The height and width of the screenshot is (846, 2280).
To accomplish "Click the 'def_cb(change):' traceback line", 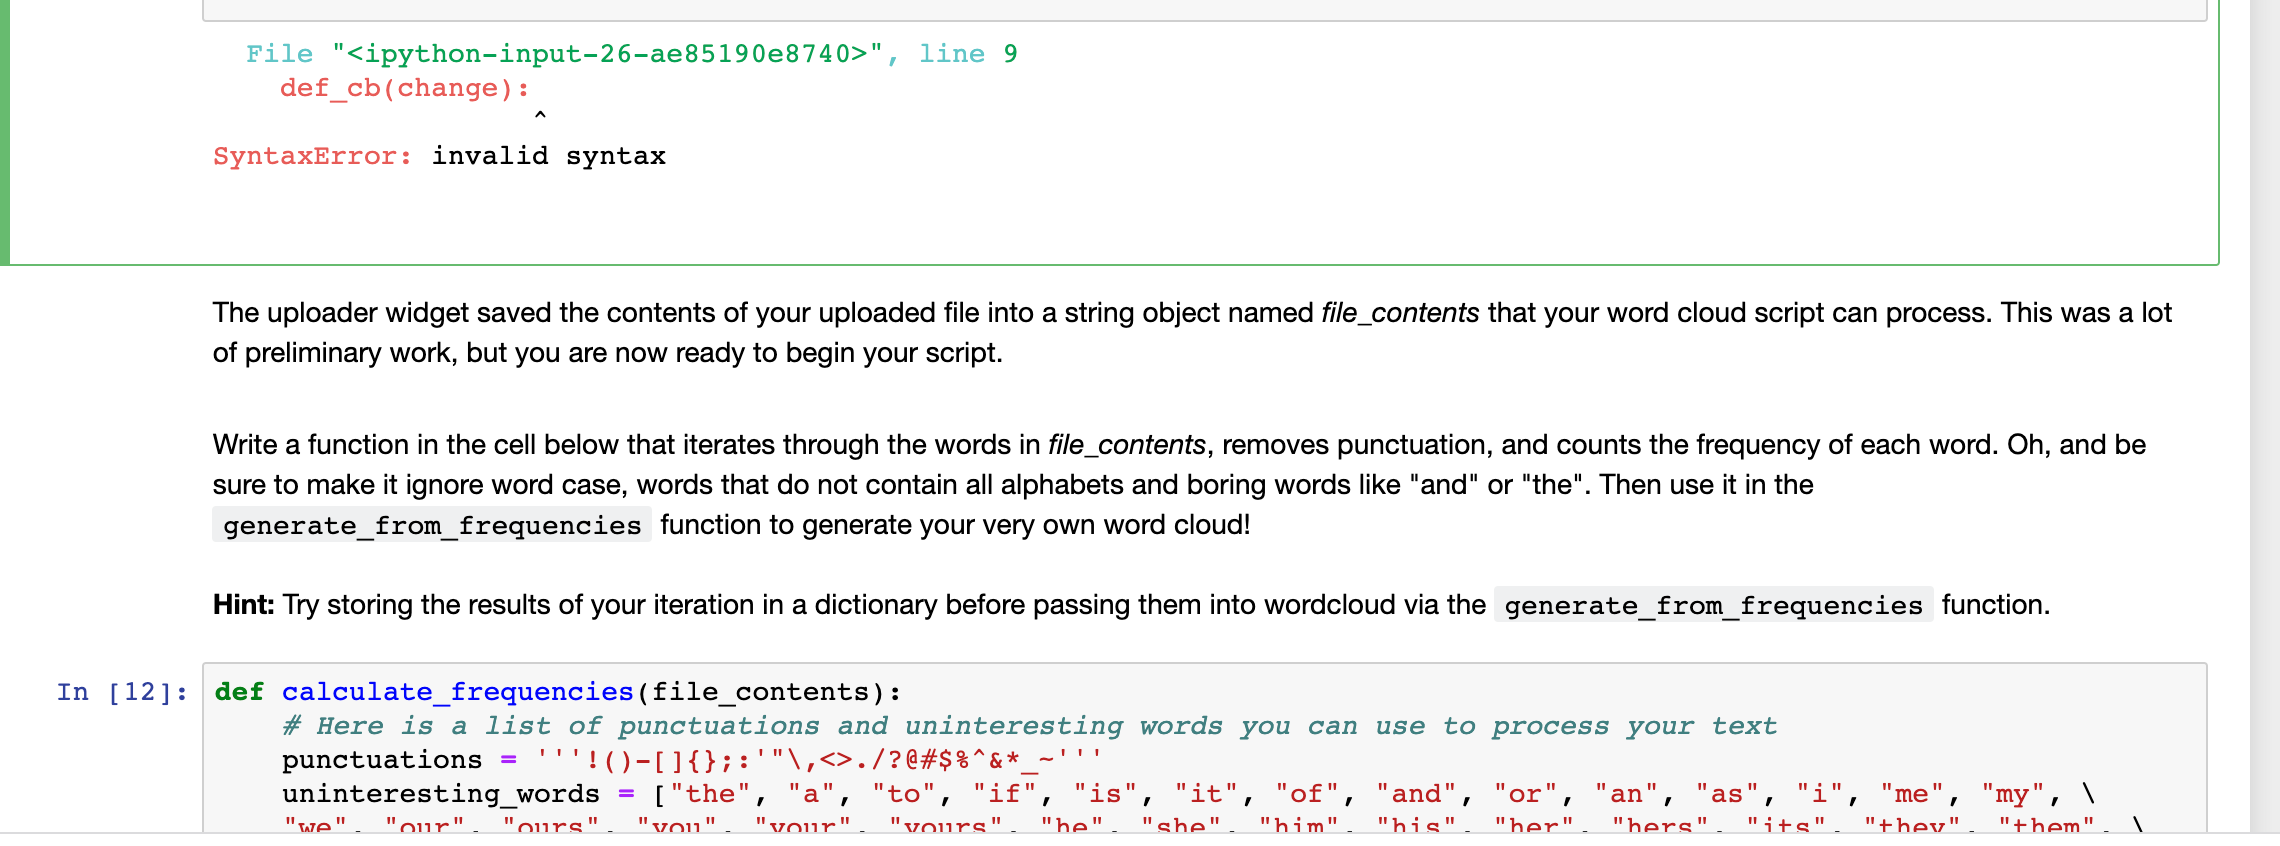I will [405, 88].
